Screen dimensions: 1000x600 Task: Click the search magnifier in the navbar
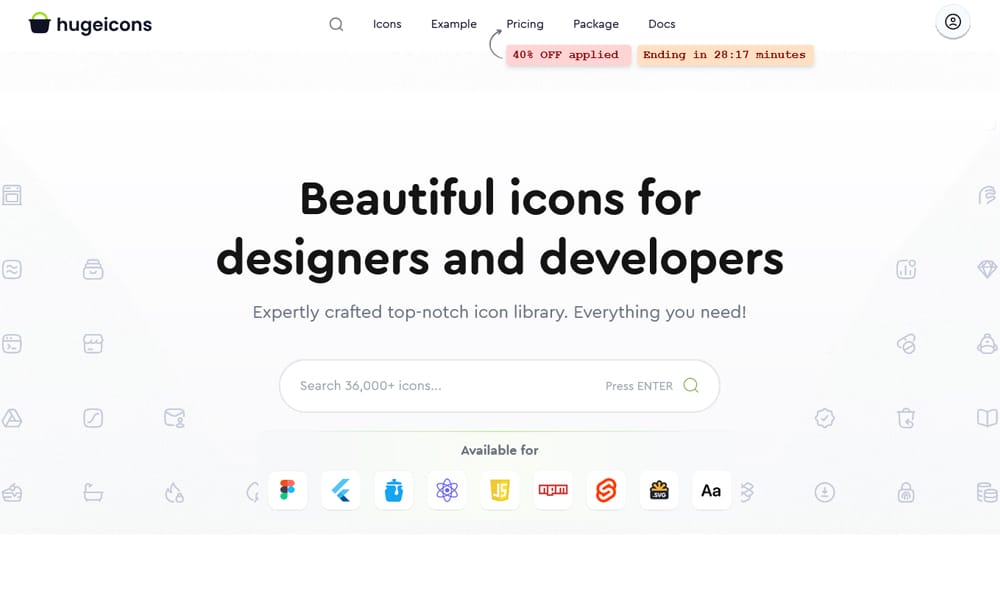click(x=336, y=23)
